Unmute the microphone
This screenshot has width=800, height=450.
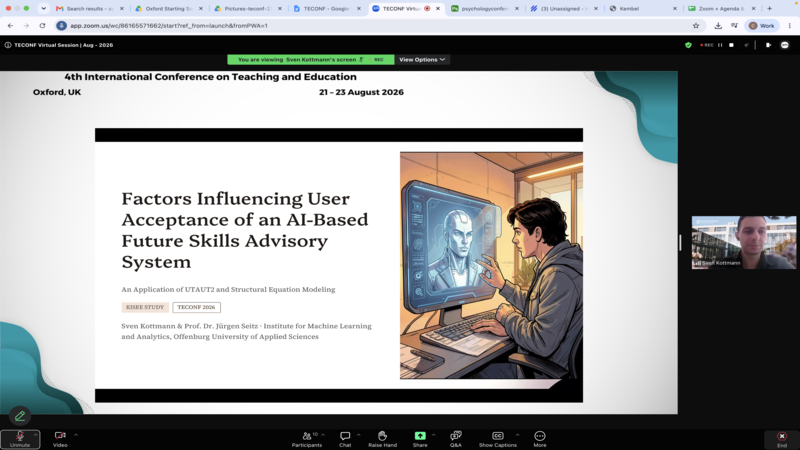20,439
